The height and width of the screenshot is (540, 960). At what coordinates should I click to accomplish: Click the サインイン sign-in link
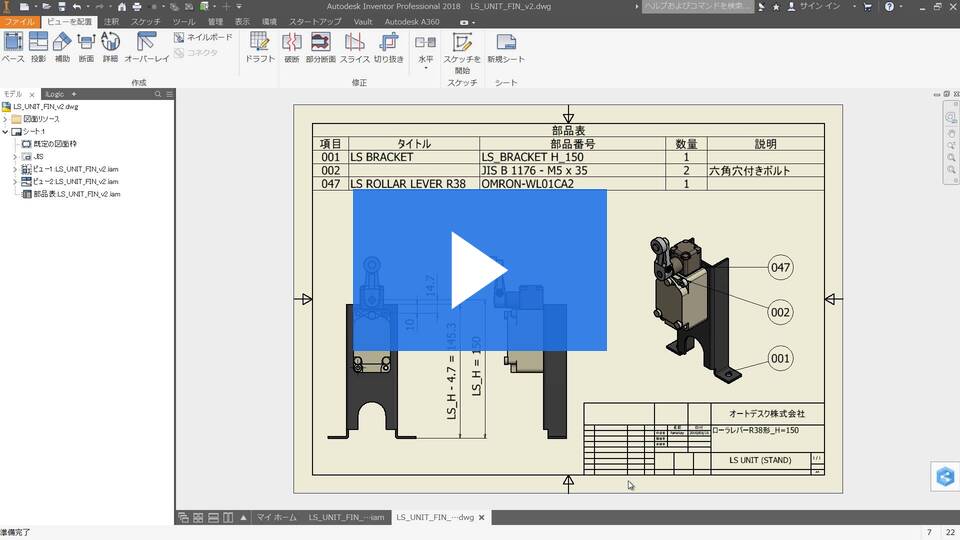[x=819, y=7]
